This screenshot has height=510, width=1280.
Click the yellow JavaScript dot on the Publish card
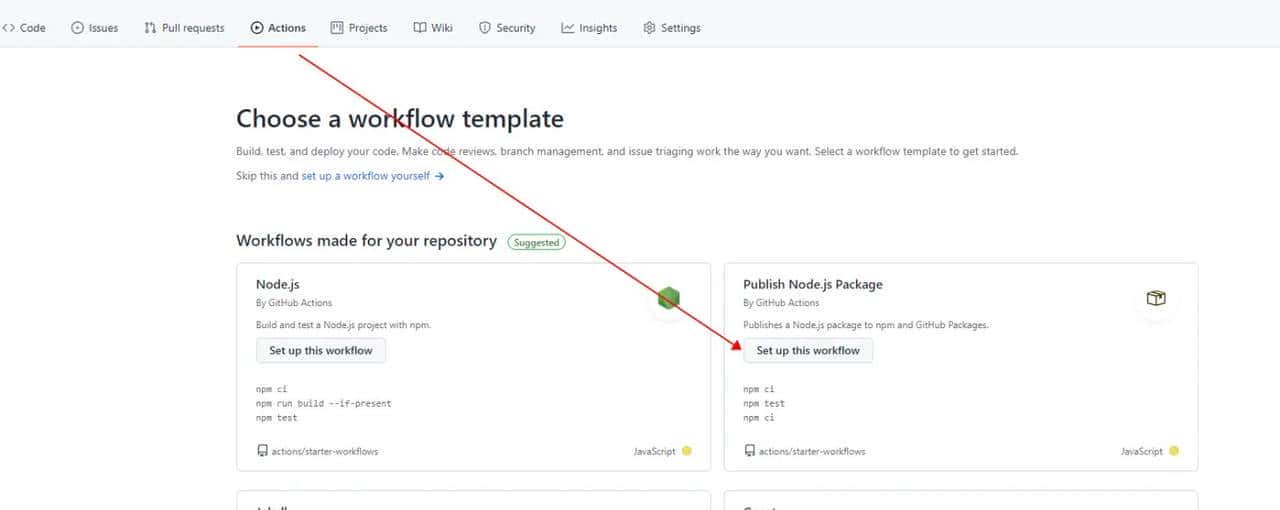1174,451
